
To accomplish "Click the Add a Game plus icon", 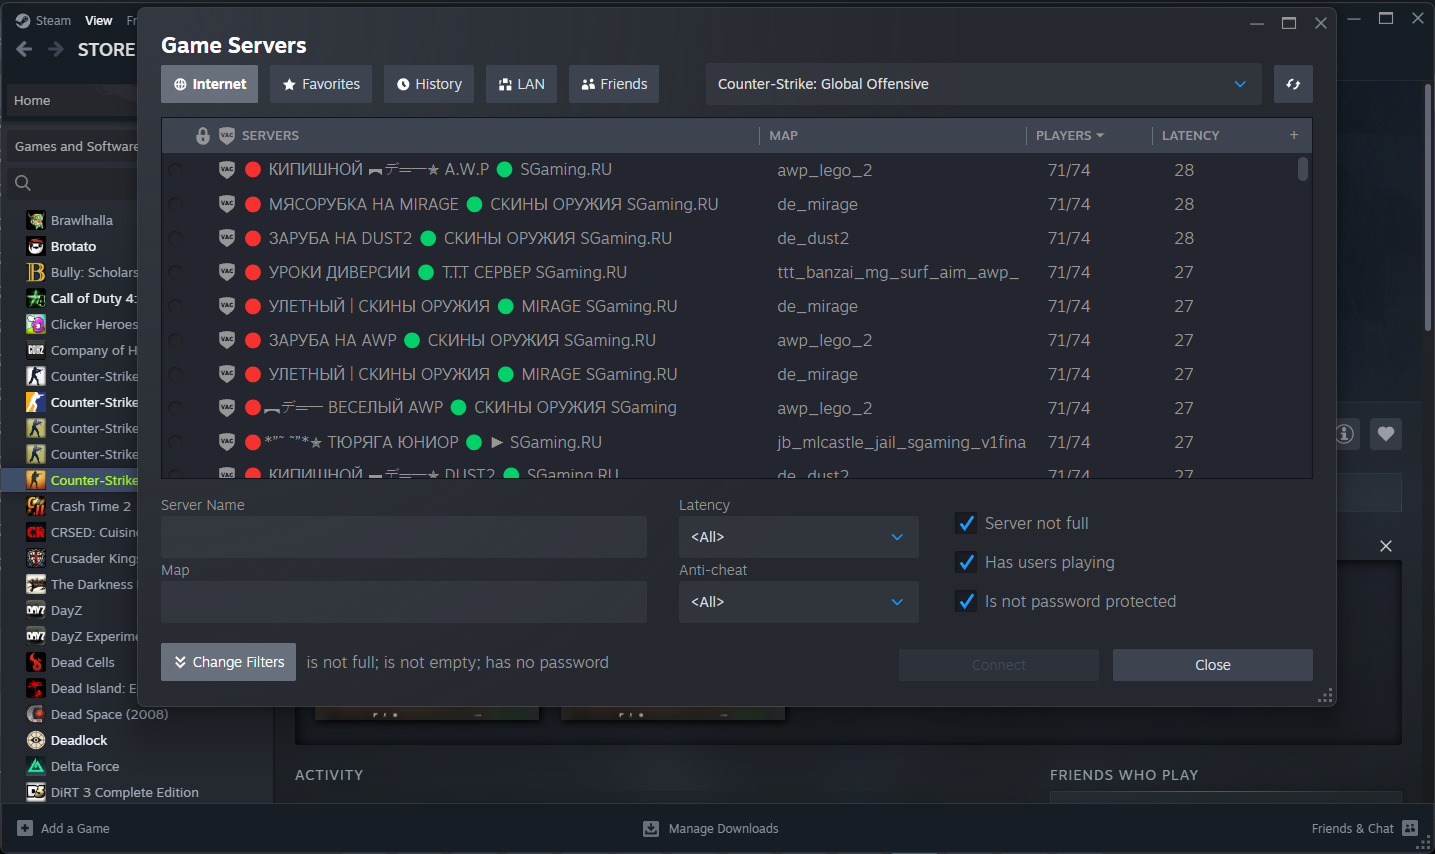I will [25, 828].
